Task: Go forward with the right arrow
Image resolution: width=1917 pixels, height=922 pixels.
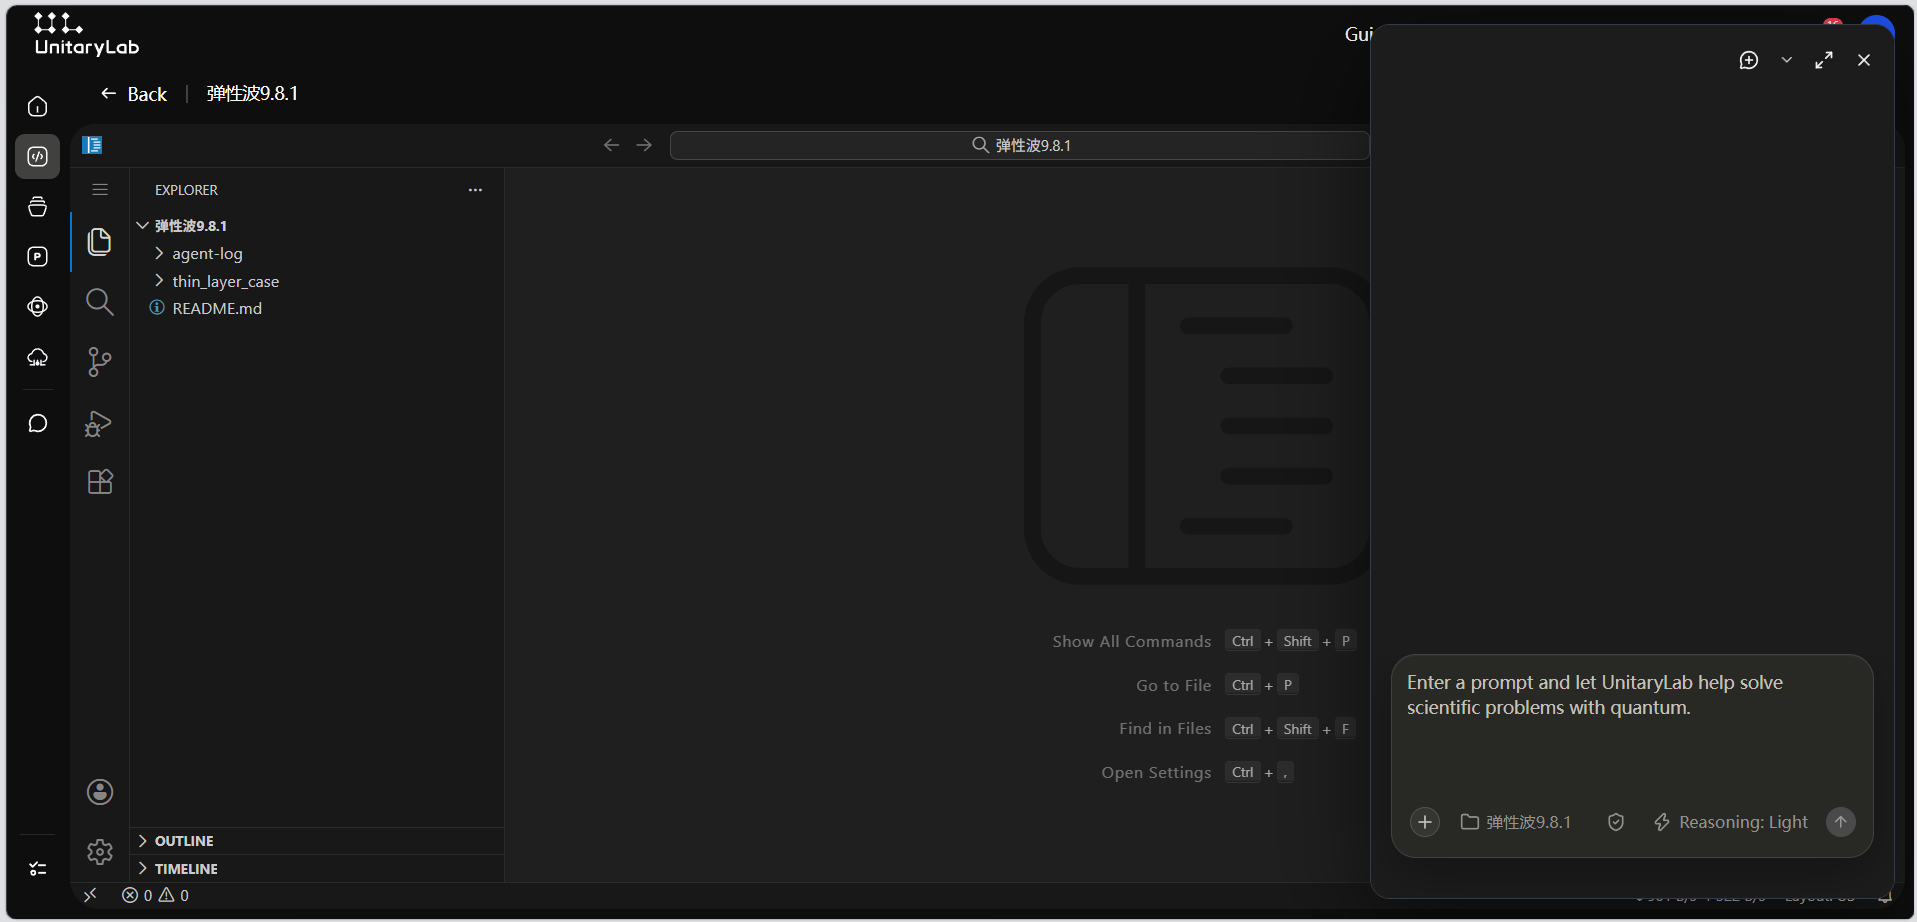Action: point(644,145)
